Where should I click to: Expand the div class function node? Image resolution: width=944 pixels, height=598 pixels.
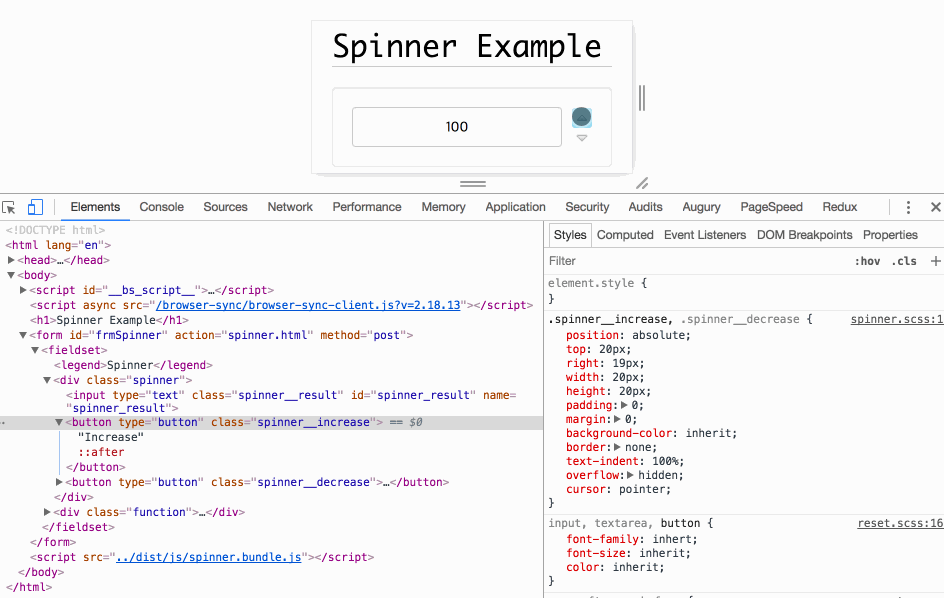click(47, 512)
